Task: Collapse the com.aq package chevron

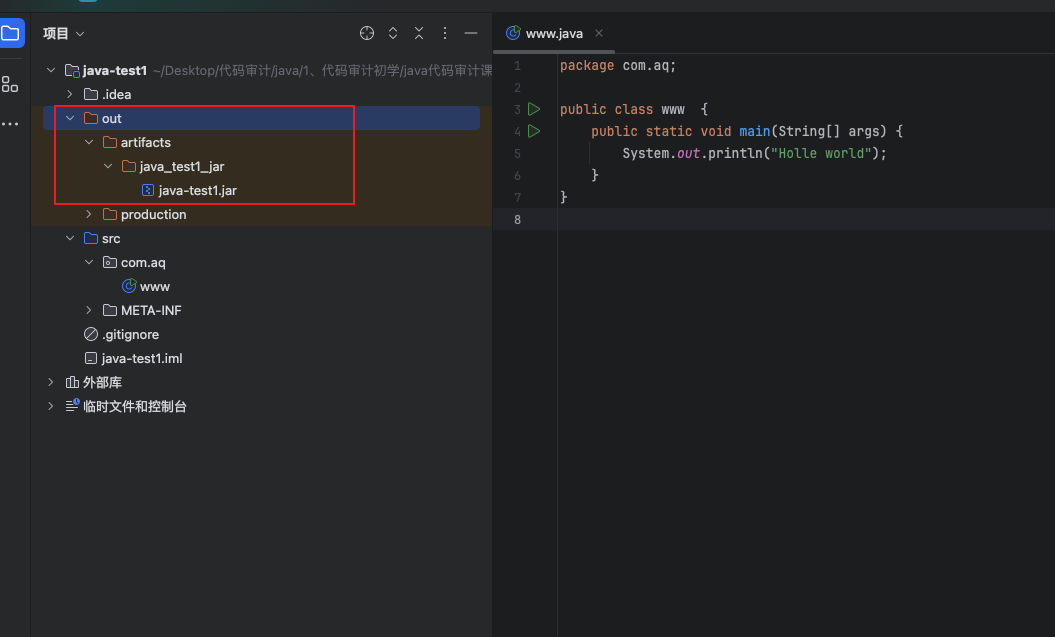Action: point(89,262)
